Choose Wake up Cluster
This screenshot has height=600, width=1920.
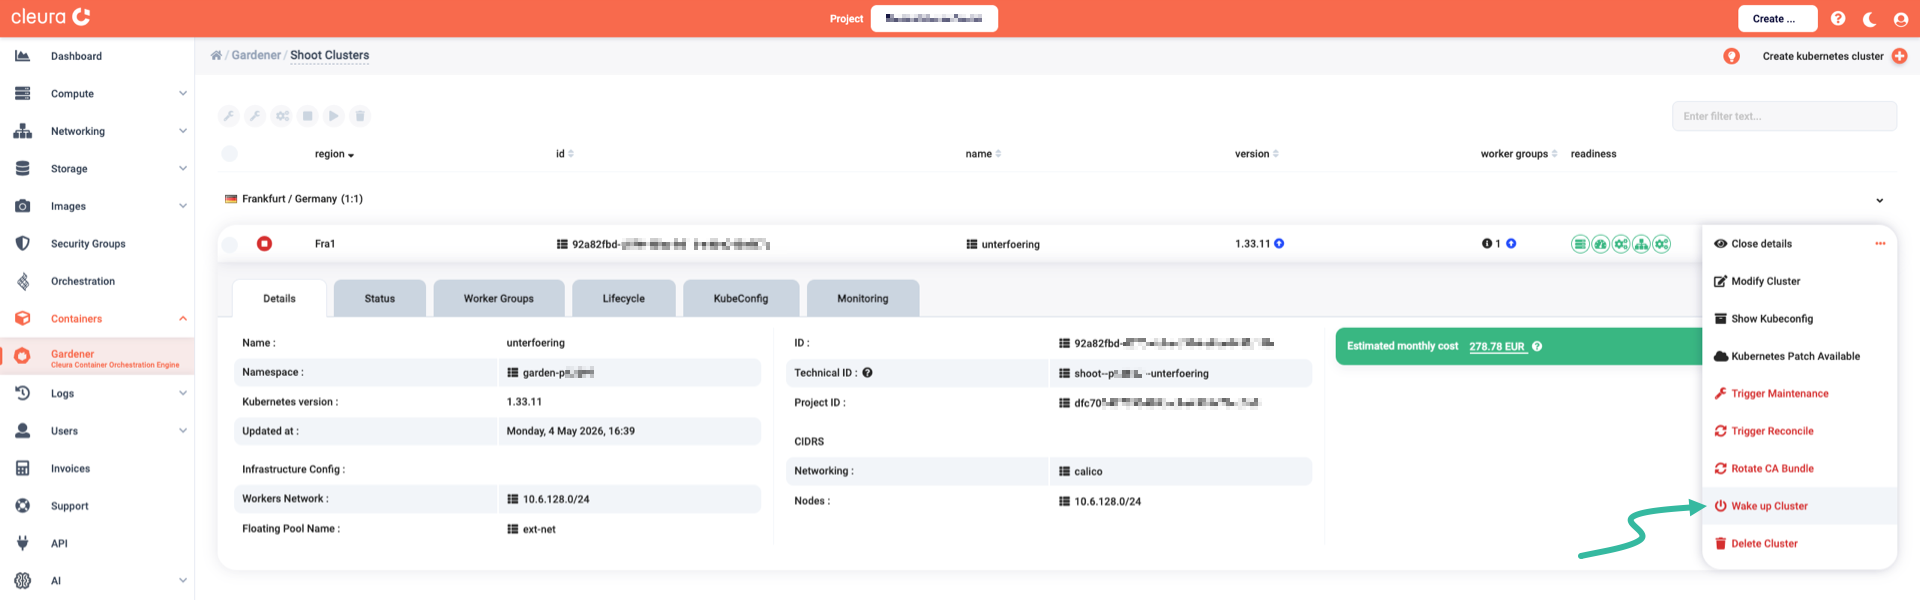pos(1800,506)
